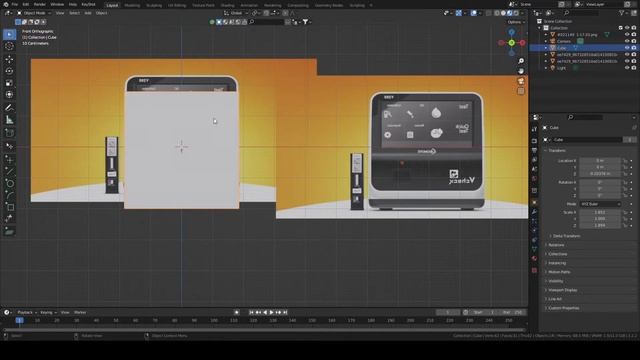
Task: Open rotation Mode XYZ Euler dropdown
Action: point(600,204)
